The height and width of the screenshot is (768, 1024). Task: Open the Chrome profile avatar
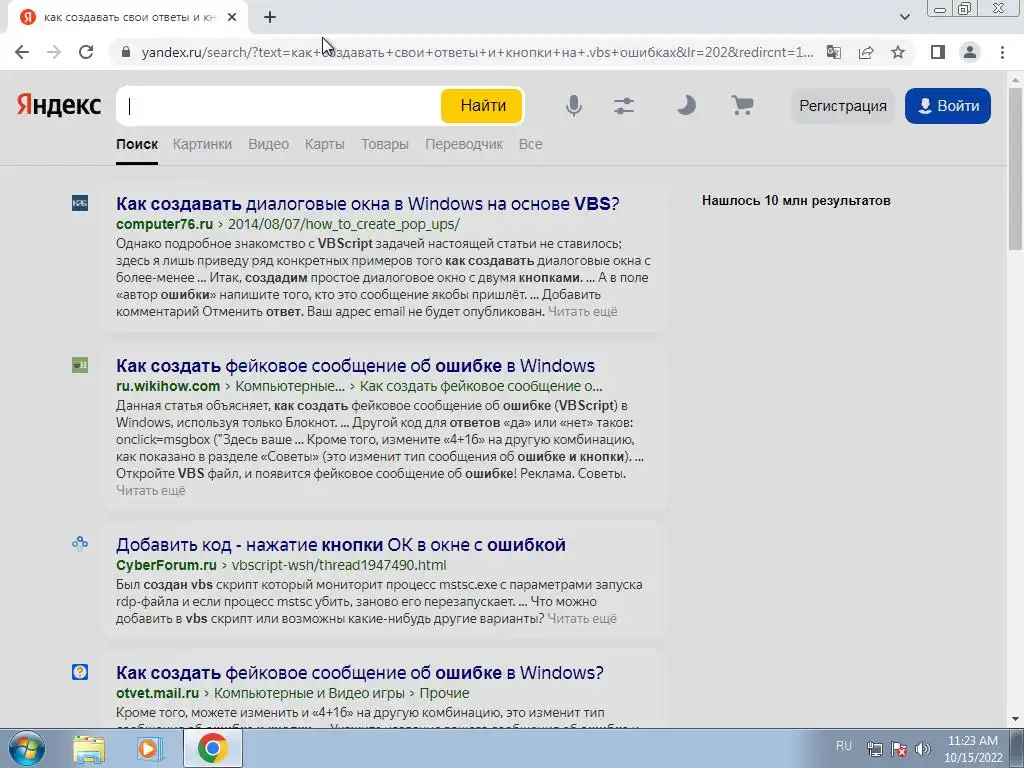[x=970, y=52]
